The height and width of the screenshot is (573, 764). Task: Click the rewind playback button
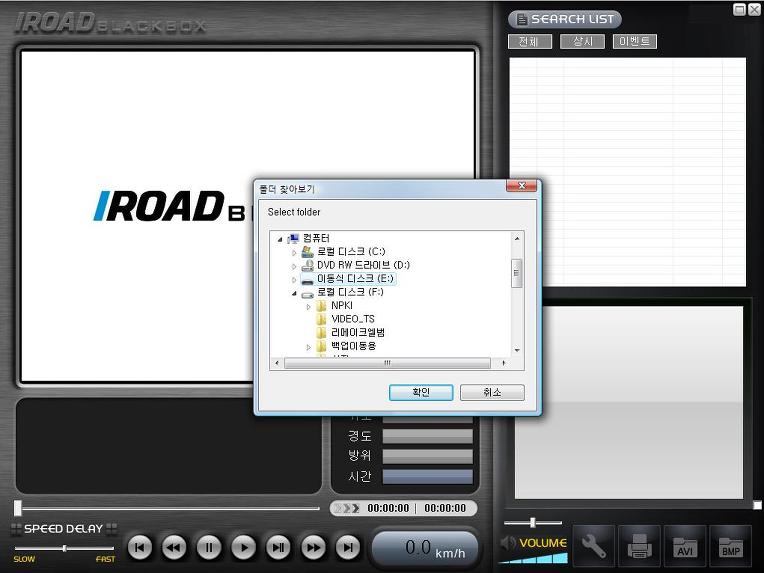(x=174, y=548)
